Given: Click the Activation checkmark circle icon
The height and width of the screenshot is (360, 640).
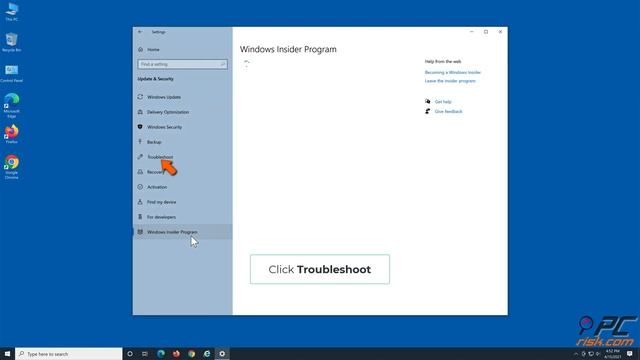Looking at the screenshot, I should 140,187.
